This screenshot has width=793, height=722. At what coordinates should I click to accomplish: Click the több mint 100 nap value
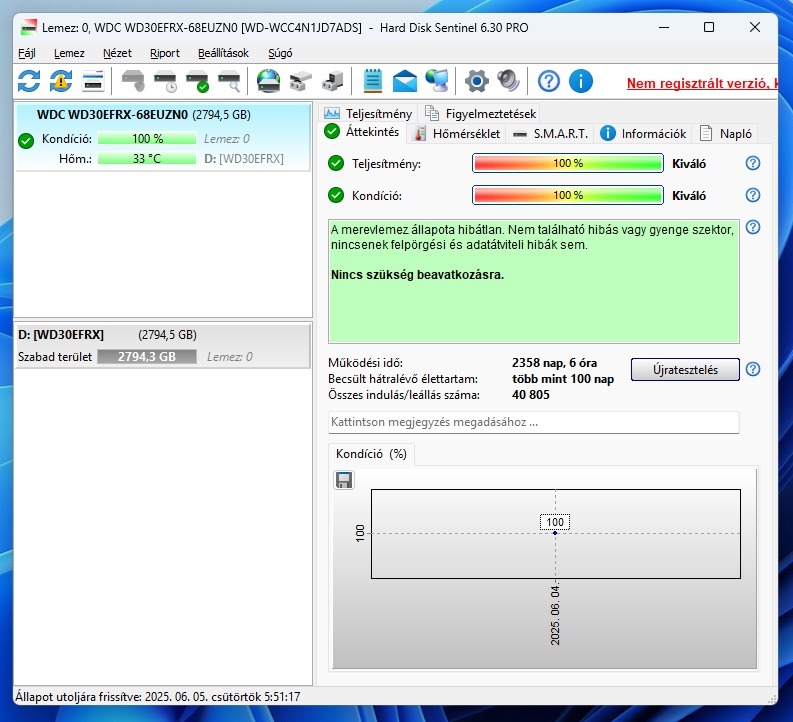click(x=563, y=379)
